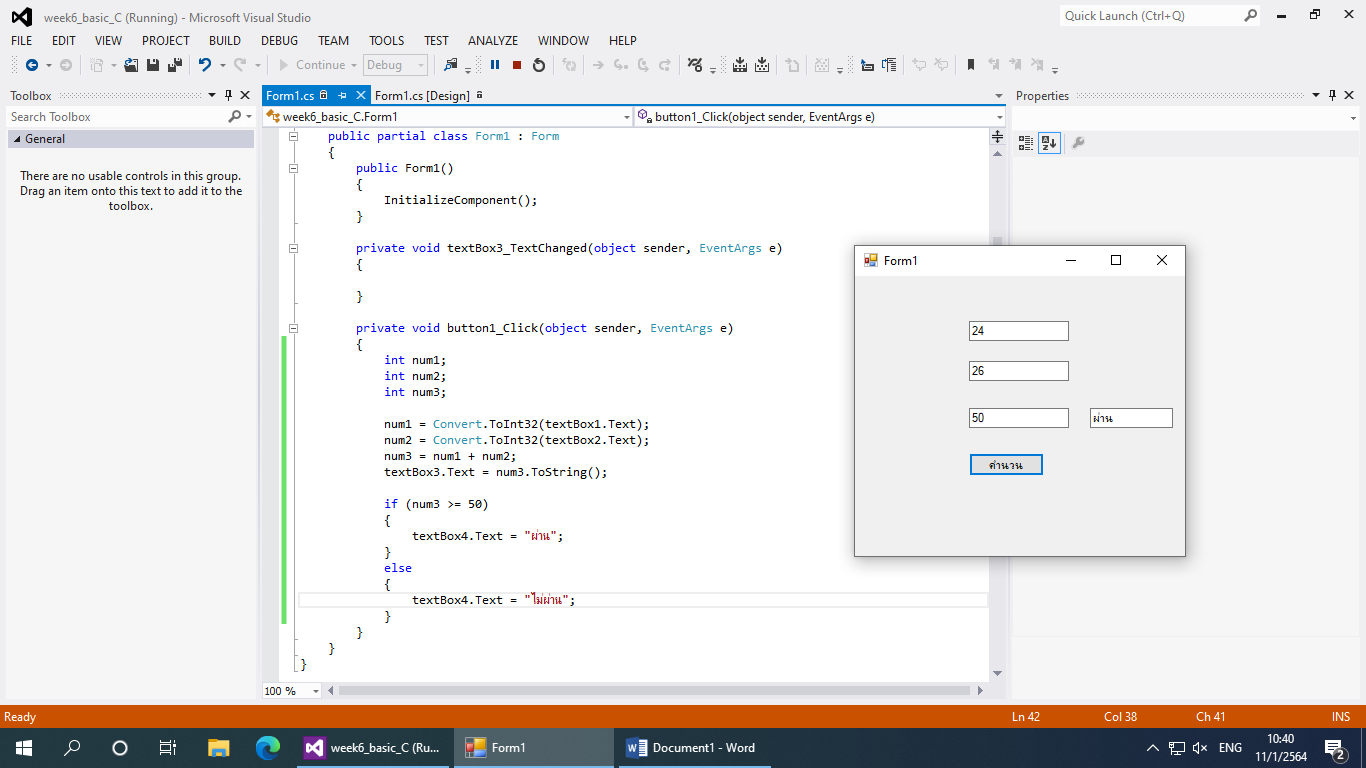The width and height of the screenshot is (1366, 768).
Task: Stop debugging with the red stop button
Action: click(x=517, y=65)
